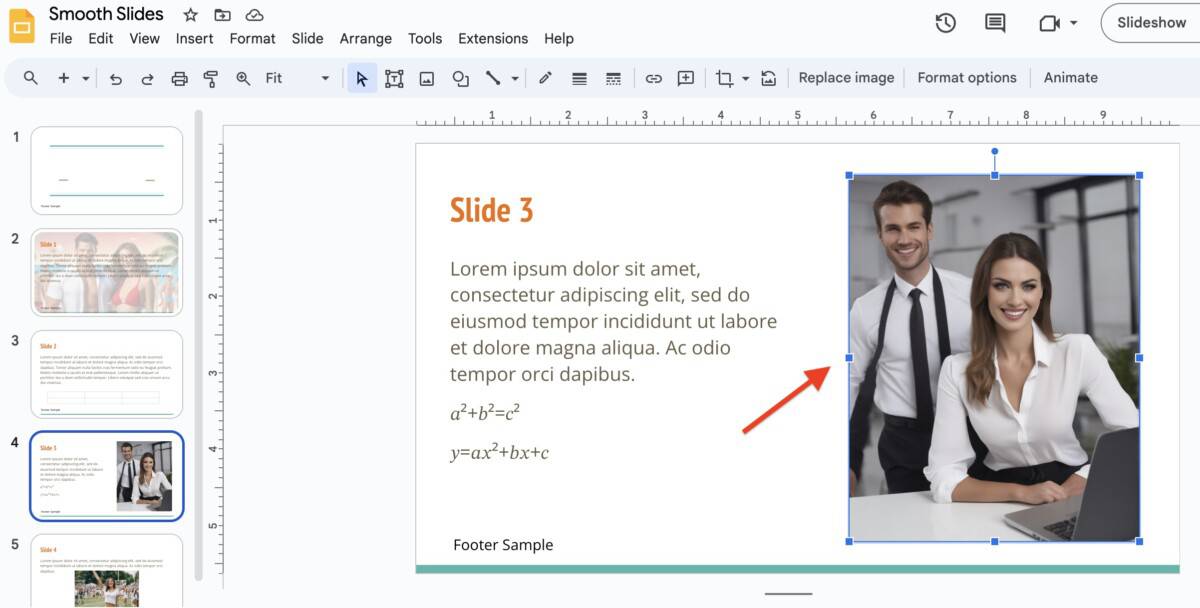The width and height of the screenshot is (1200, 608).
Task: Select the Shape tool
Action: 460,77
